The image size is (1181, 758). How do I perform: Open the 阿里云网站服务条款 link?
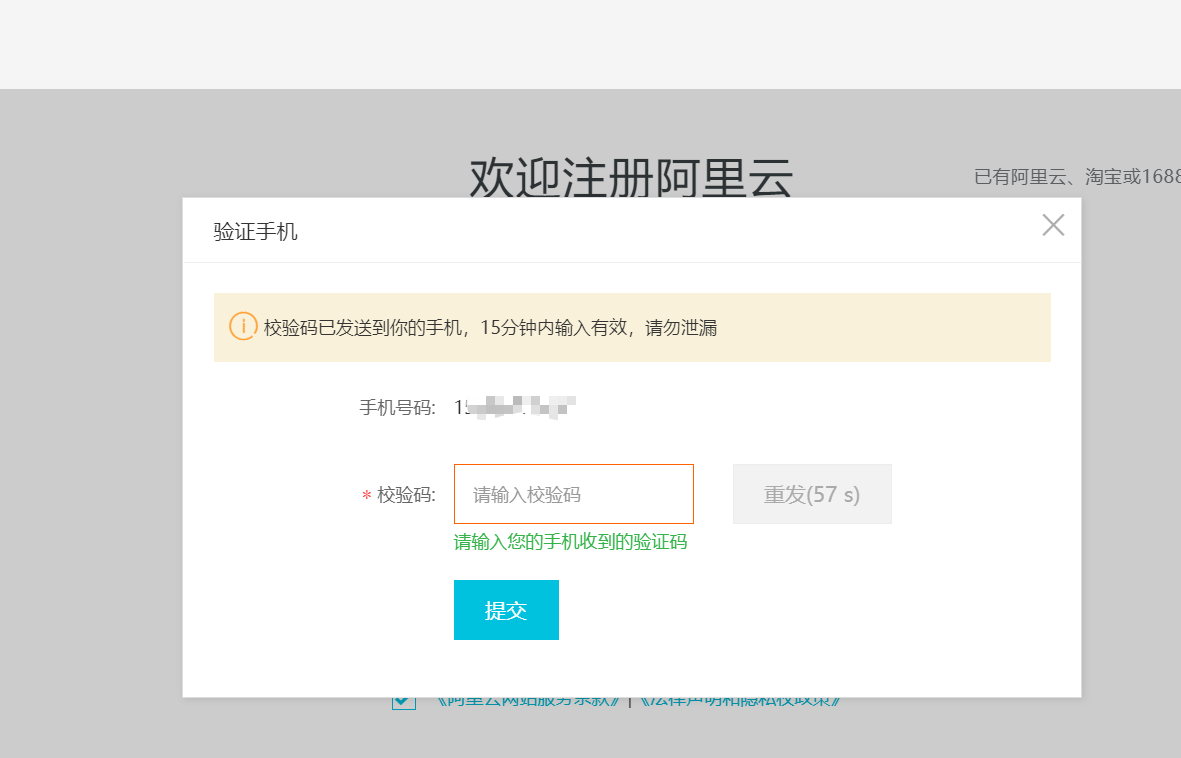[527, 701]
